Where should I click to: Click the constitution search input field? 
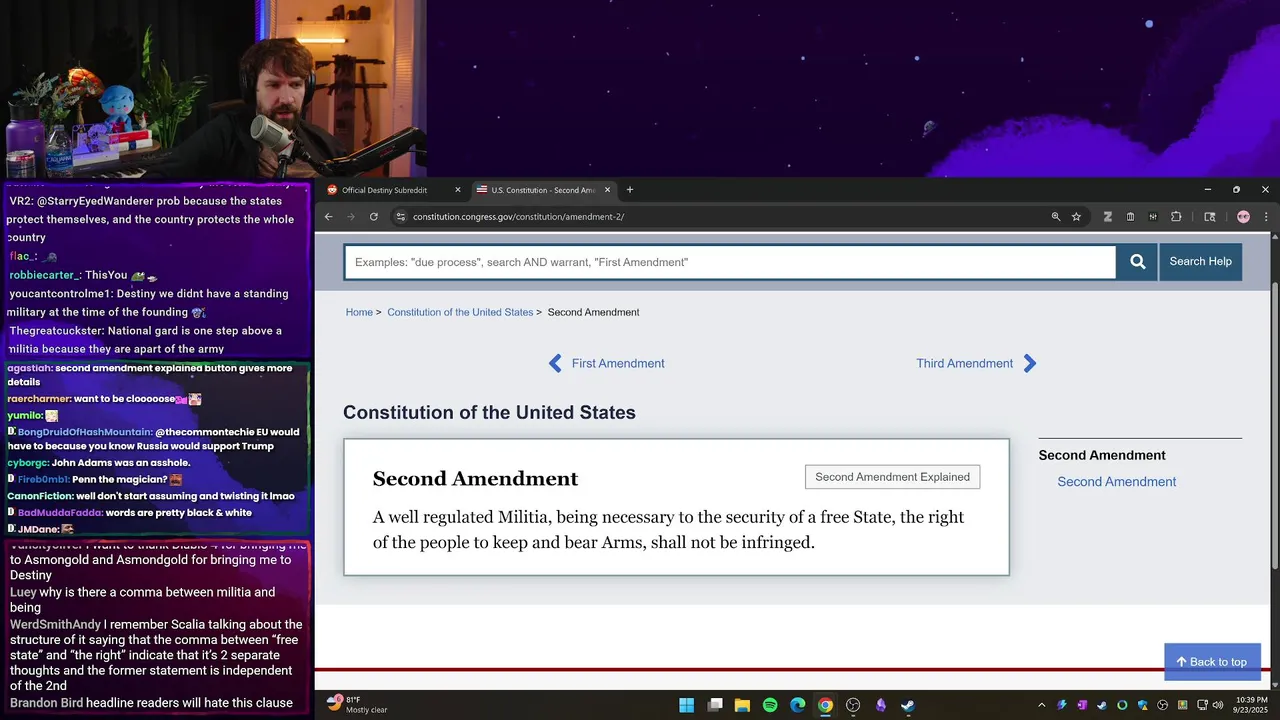click(x=730, y=262)
